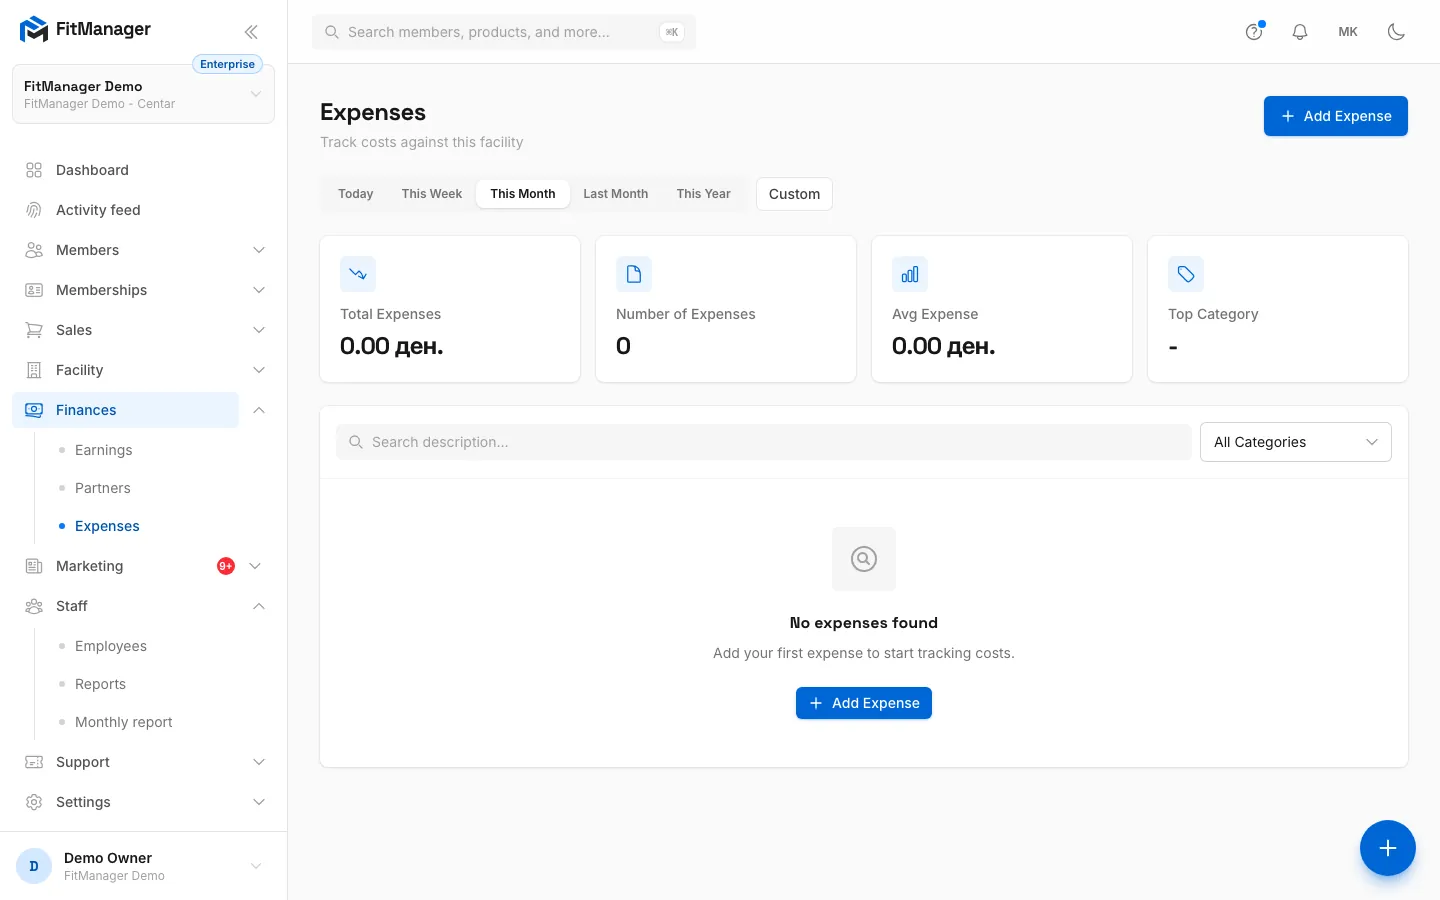Expand the Marketing submenu chevron
Screen dimensions: 1440x900
point(255,566)
